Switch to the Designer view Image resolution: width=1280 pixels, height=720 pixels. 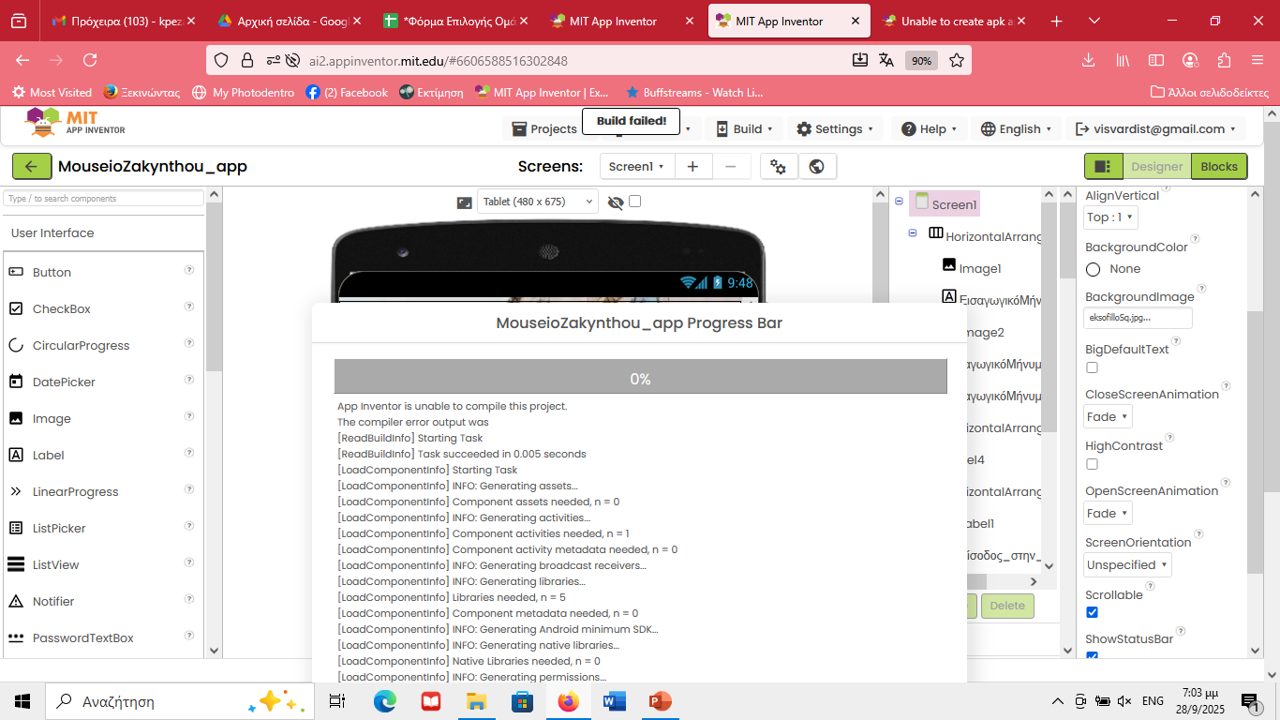(1157, 167)
